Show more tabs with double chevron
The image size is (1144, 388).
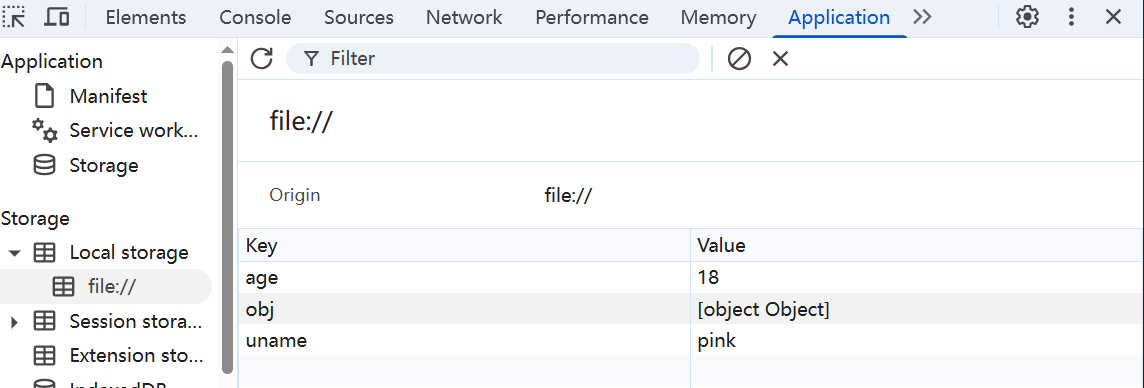922,17
